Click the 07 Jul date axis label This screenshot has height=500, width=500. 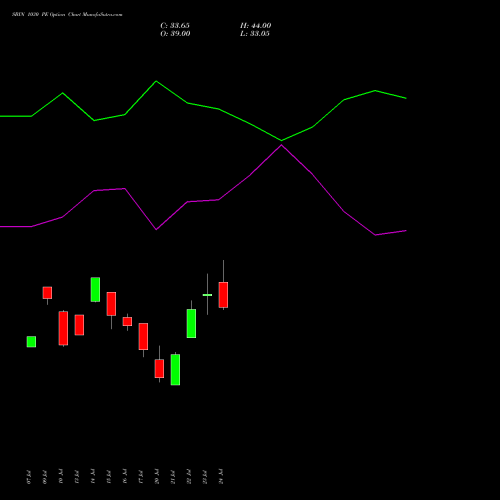(x=29, y=477)
